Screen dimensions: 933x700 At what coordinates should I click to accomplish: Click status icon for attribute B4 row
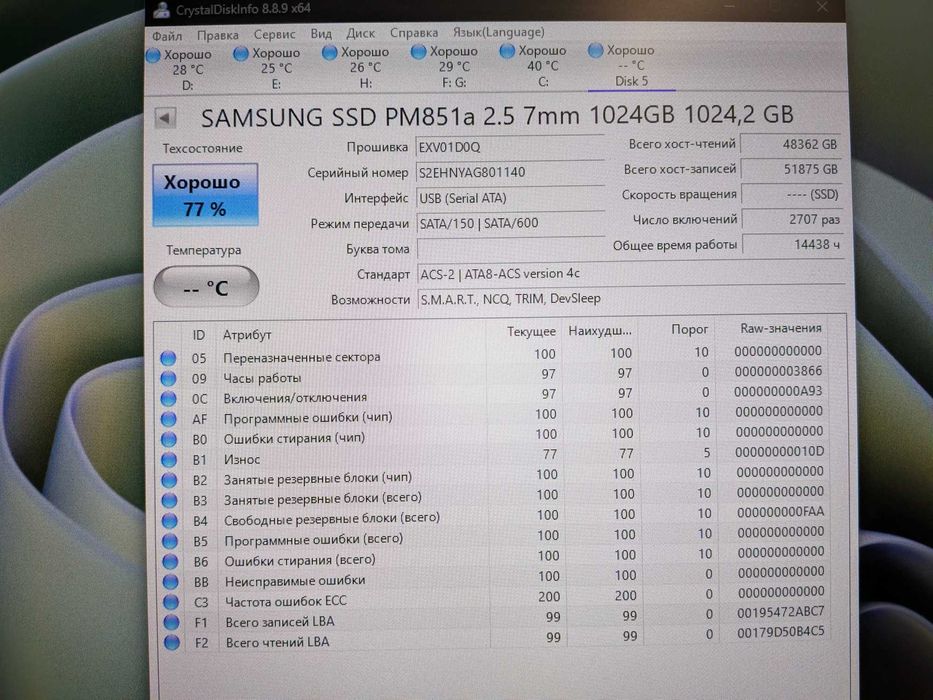(x=170, y=521)
